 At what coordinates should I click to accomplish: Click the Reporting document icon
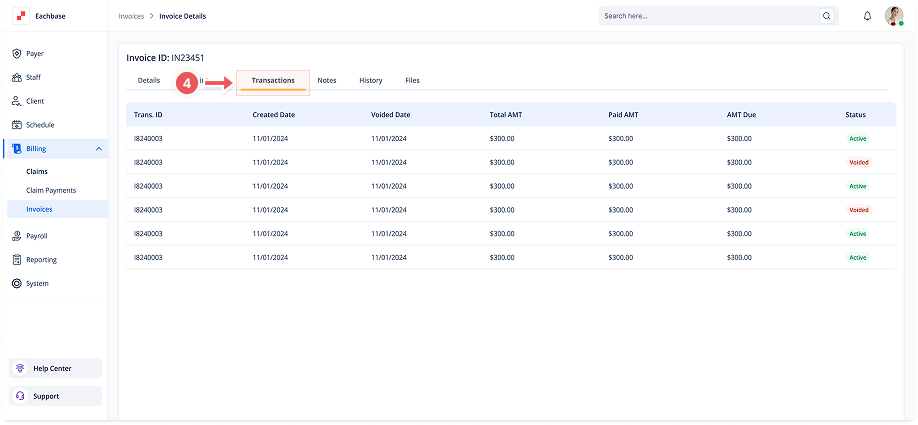pos(17,260)
